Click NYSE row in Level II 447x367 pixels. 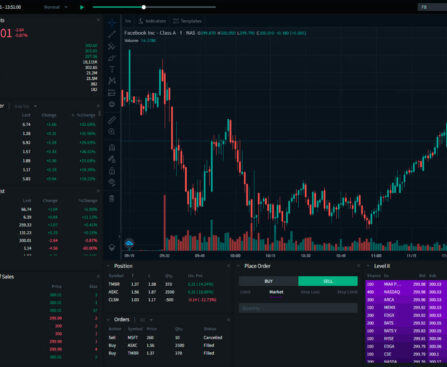(406, 339)
